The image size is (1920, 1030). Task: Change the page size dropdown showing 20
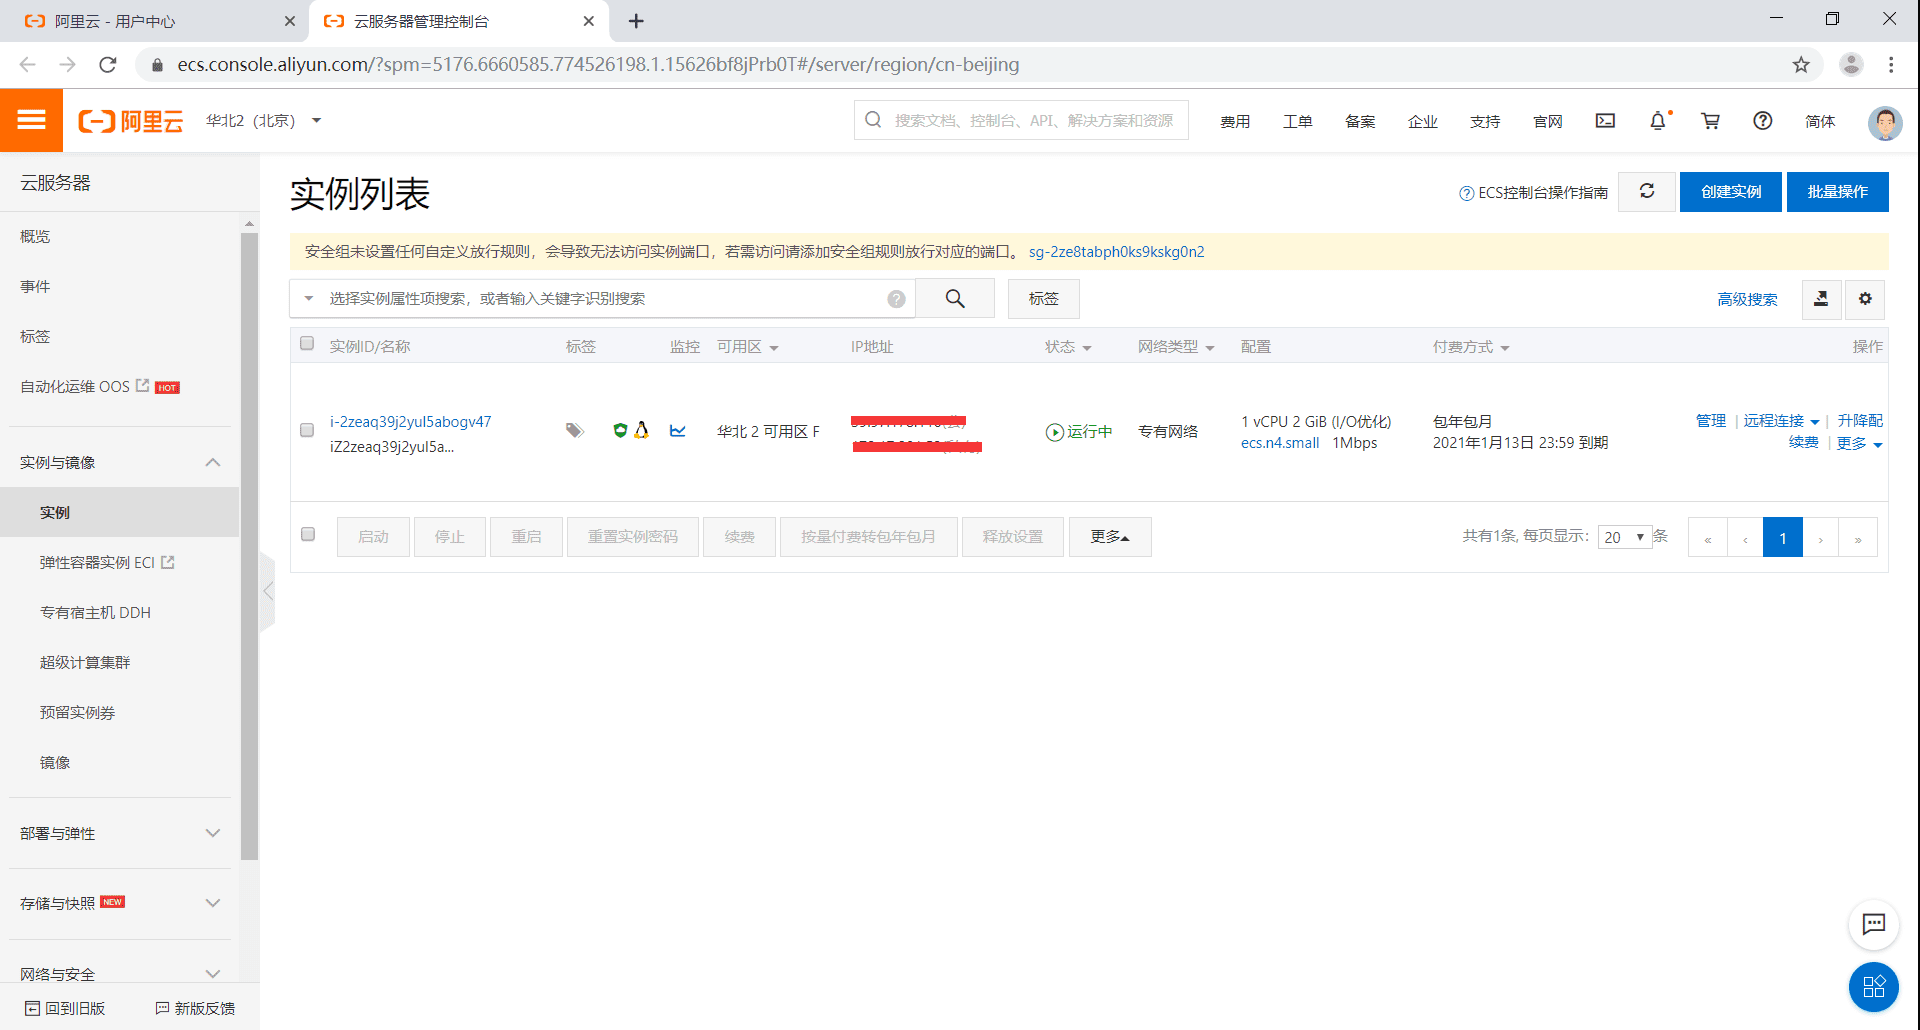click(x=1624, y=537)
